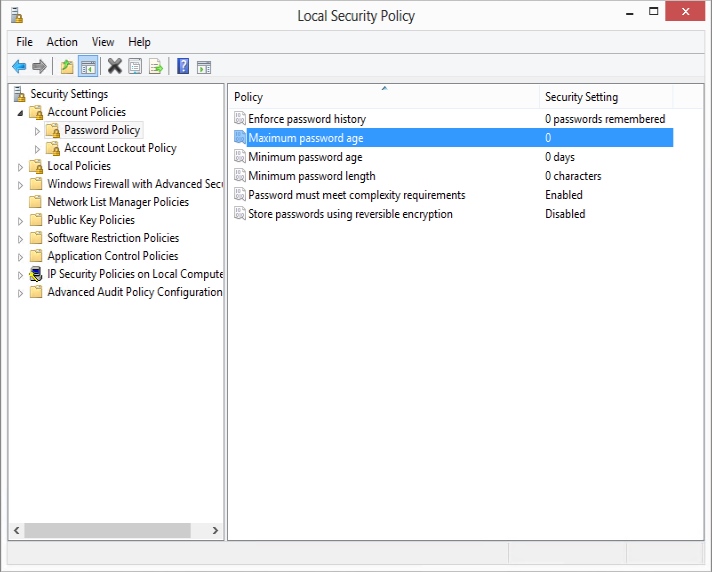Click the Enforce password history policy icon

click(x=240, y=118)
